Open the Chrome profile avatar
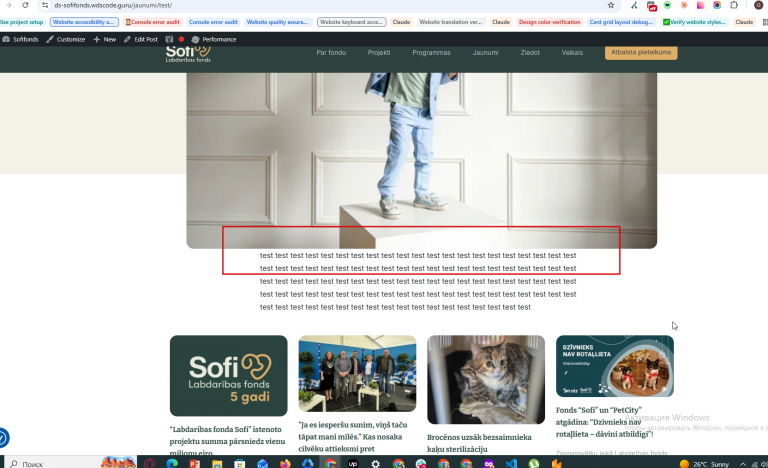This screenshot has width=768, height=468. [x=759, y=5]
